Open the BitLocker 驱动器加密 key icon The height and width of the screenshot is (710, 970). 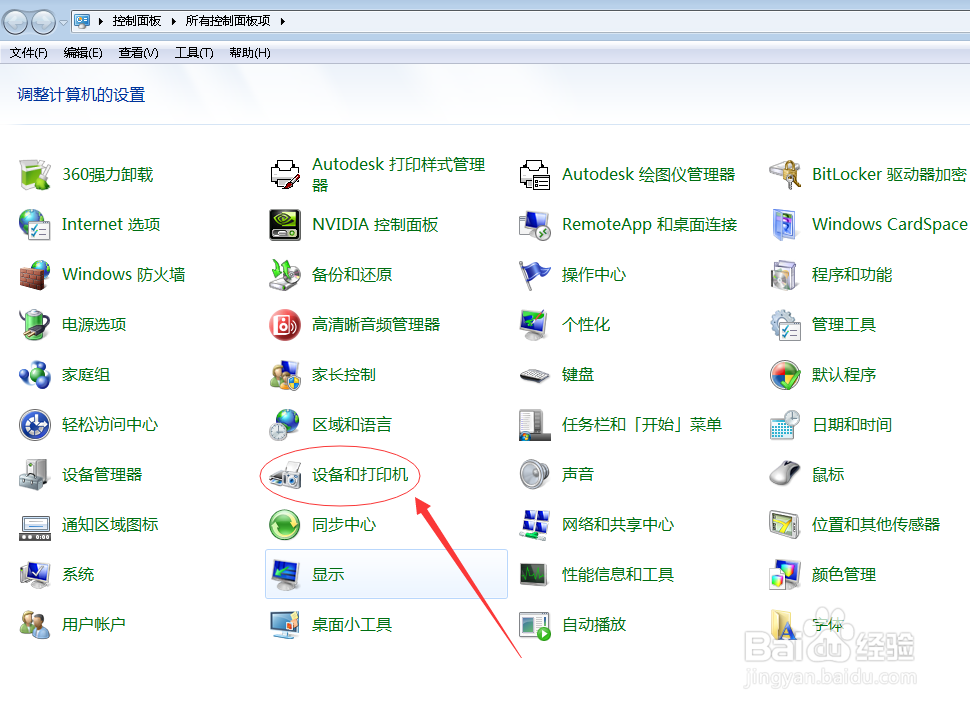[786, 174]
